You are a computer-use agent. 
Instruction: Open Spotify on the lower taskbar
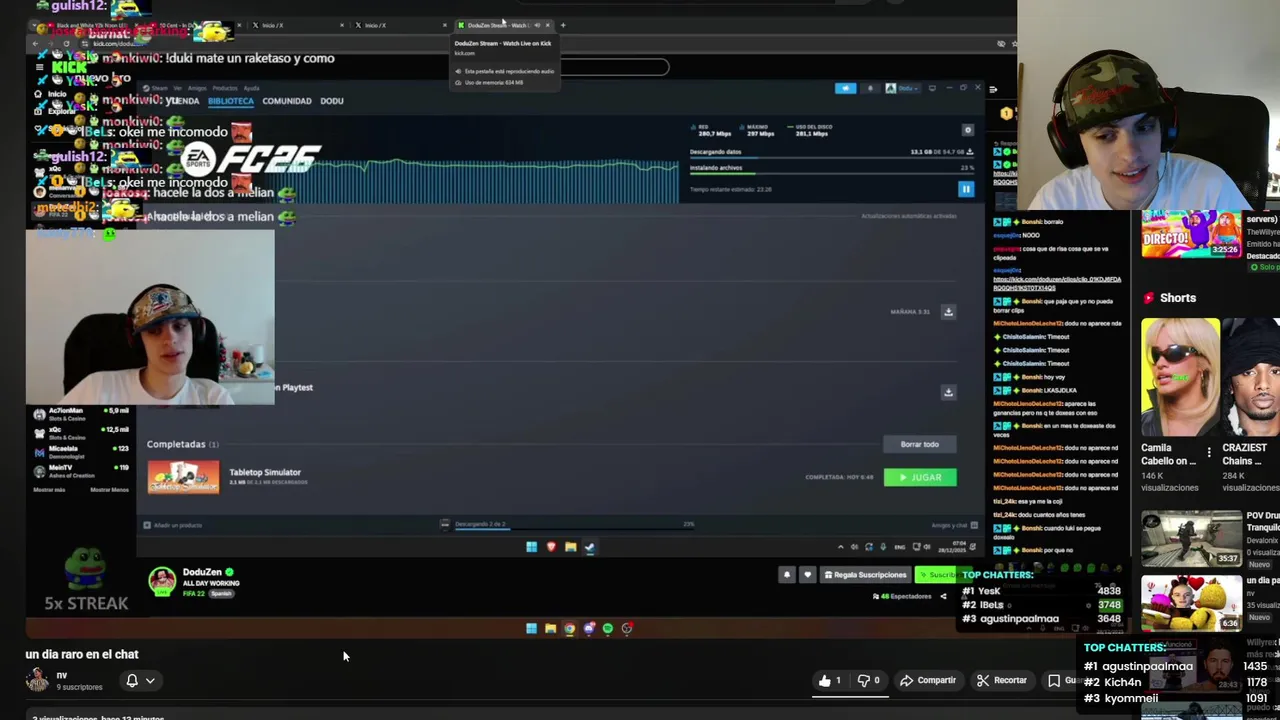coord(607,628)
